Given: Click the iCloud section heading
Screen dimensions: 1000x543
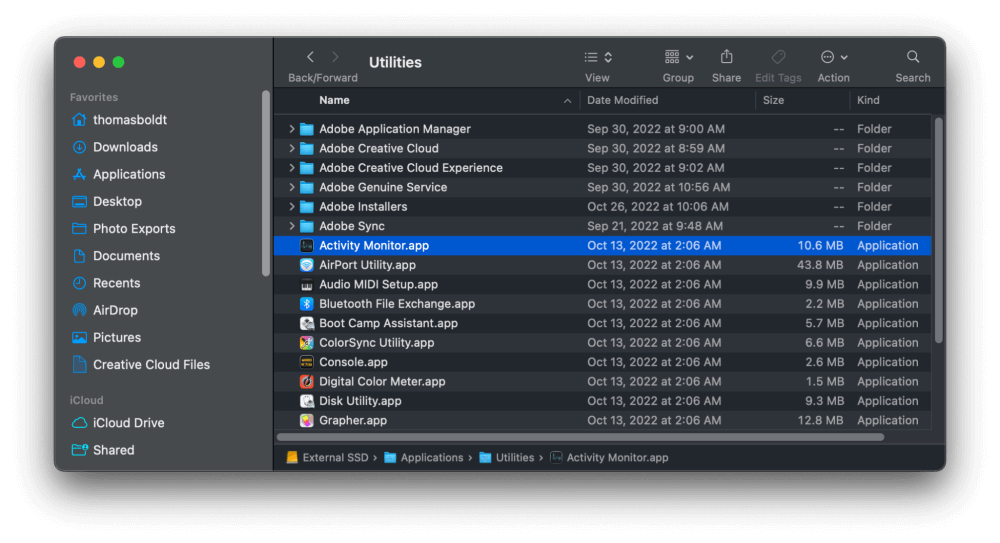Looking at the screenshot, I should point(86,400).
